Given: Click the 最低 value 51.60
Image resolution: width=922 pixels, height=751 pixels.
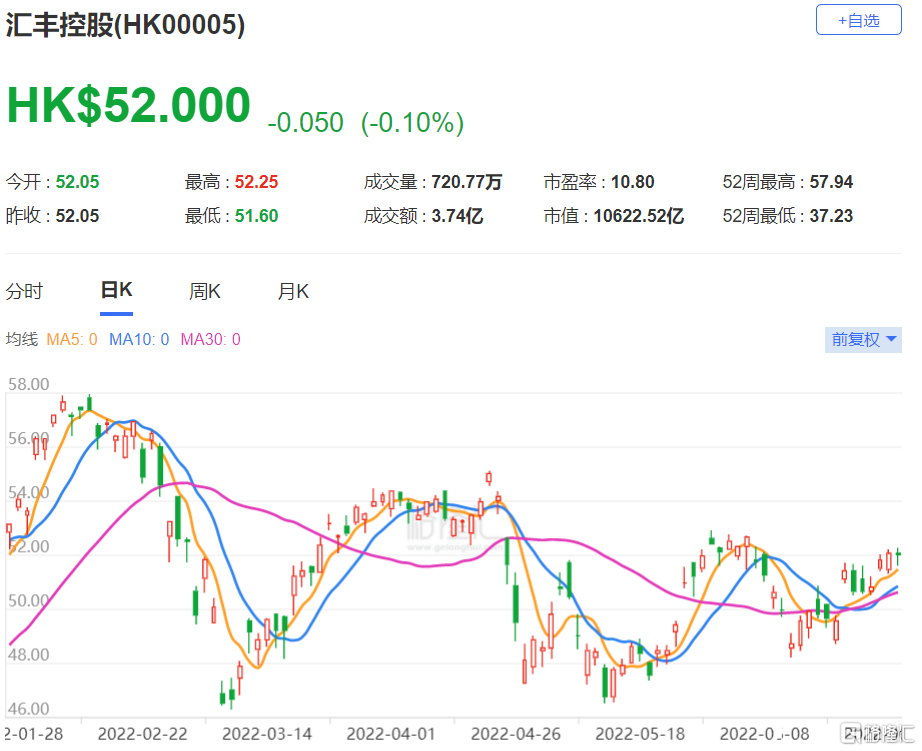Looking at the screenshot, I should tap(256, 216).
